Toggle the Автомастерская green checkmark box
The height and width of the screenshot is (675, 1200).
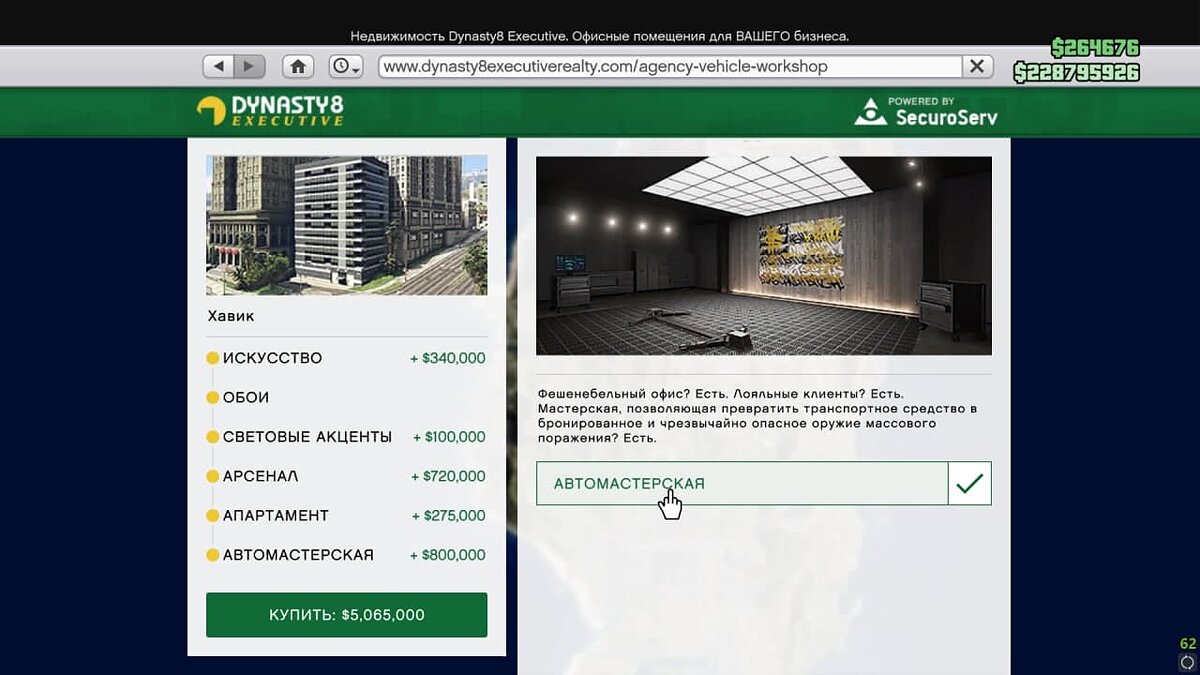pos(969,484)
